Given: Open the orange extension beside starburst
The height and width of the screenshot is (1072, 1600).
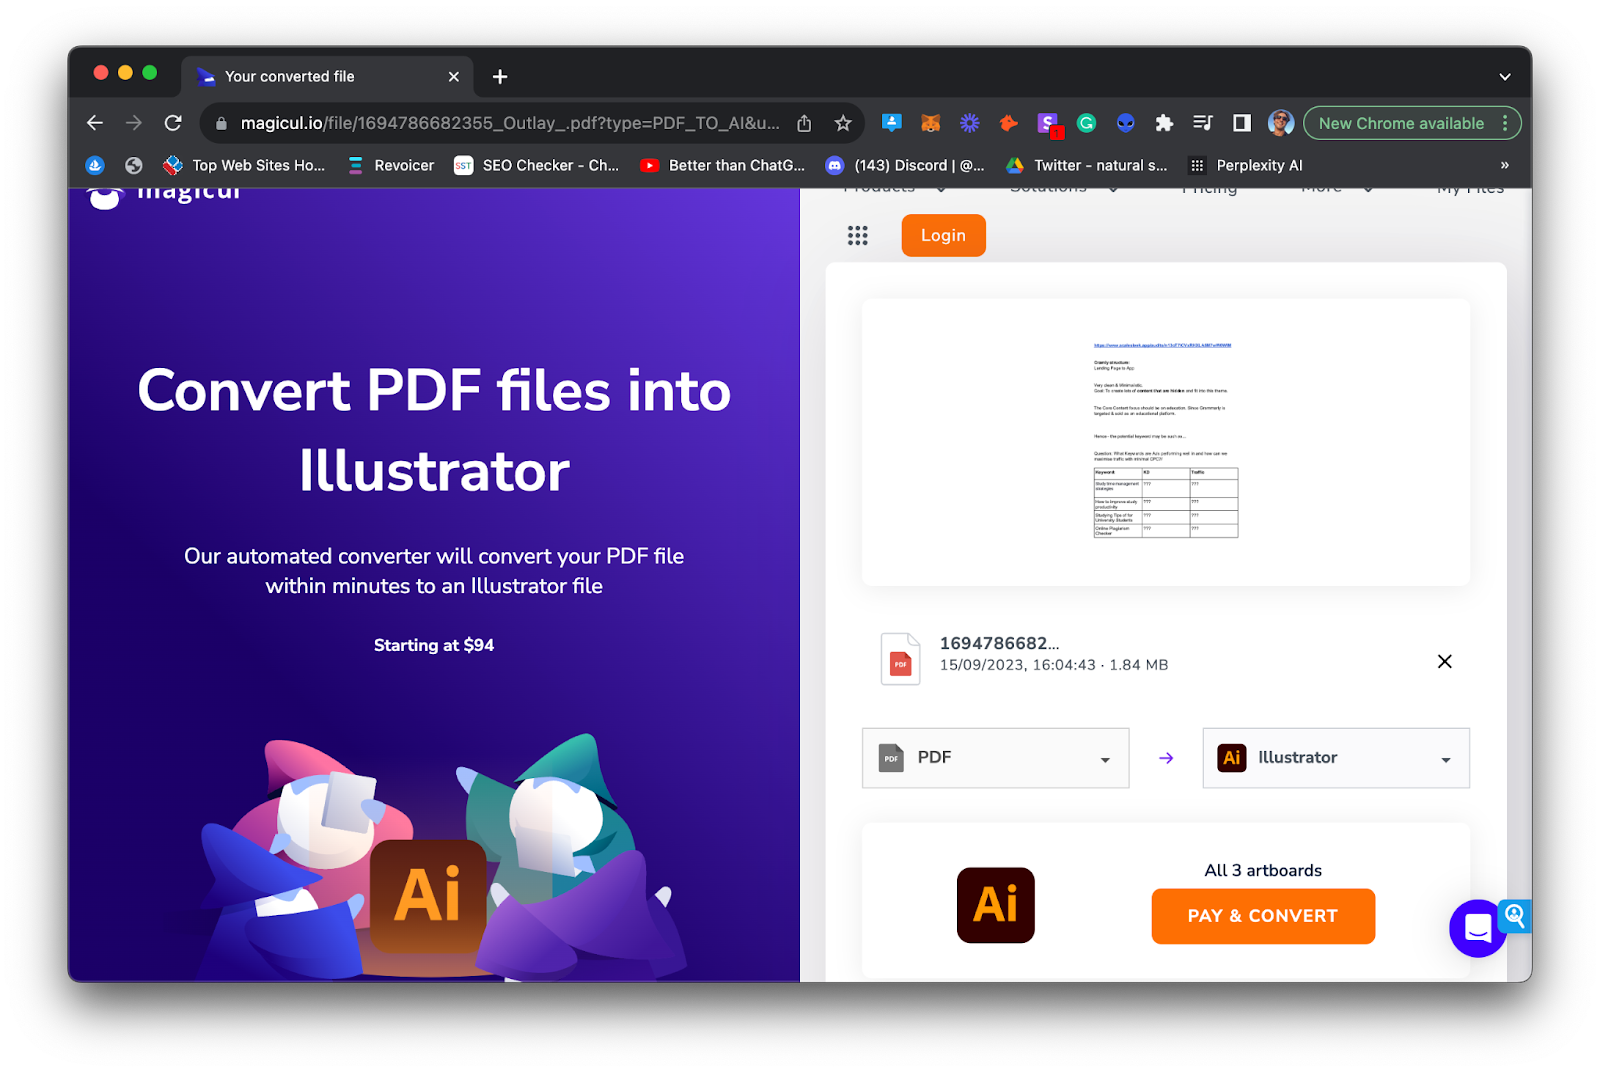Looking at the screenshot, I should (1008, 123).
